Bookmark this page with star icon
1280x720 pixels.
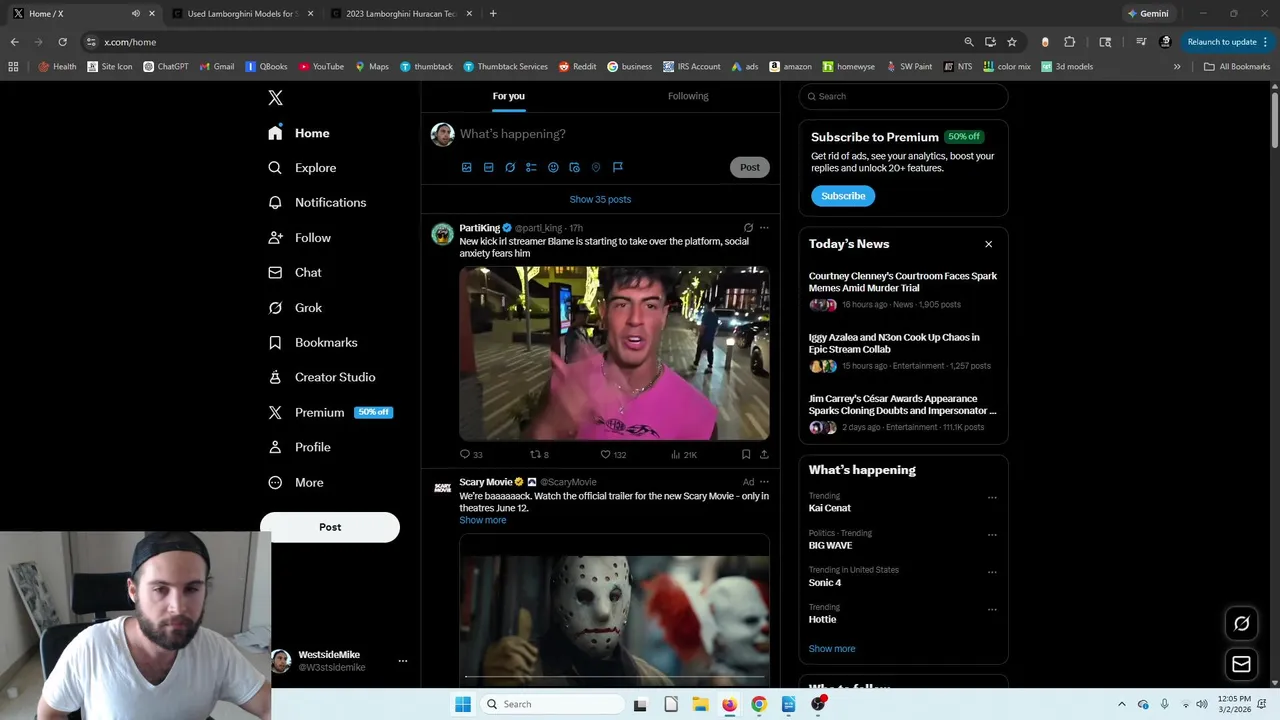(1012, 42)
